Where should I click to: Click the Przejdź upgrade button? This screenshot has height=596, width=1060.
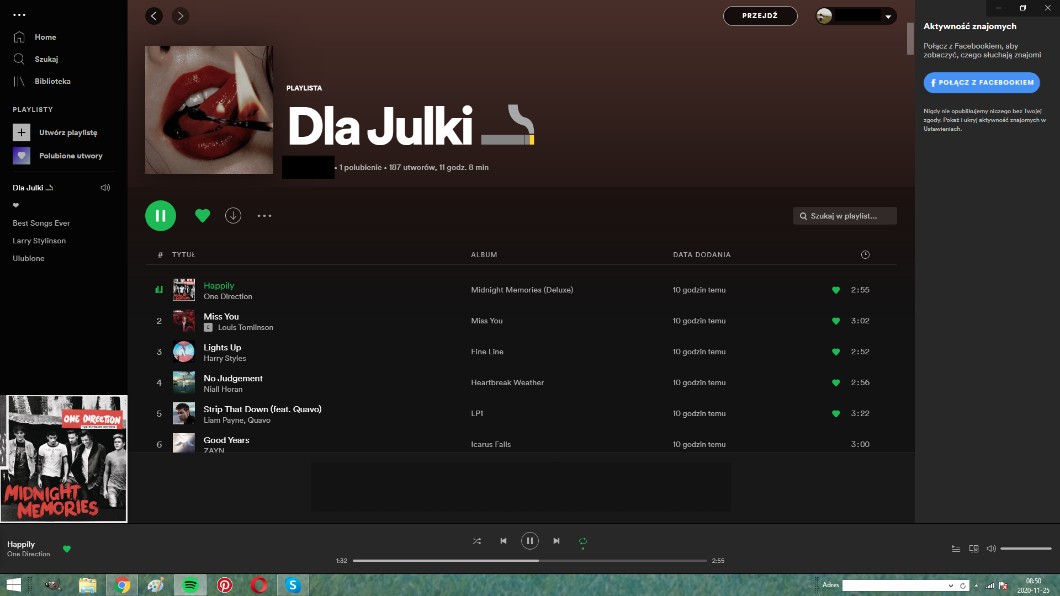[760, 16]
